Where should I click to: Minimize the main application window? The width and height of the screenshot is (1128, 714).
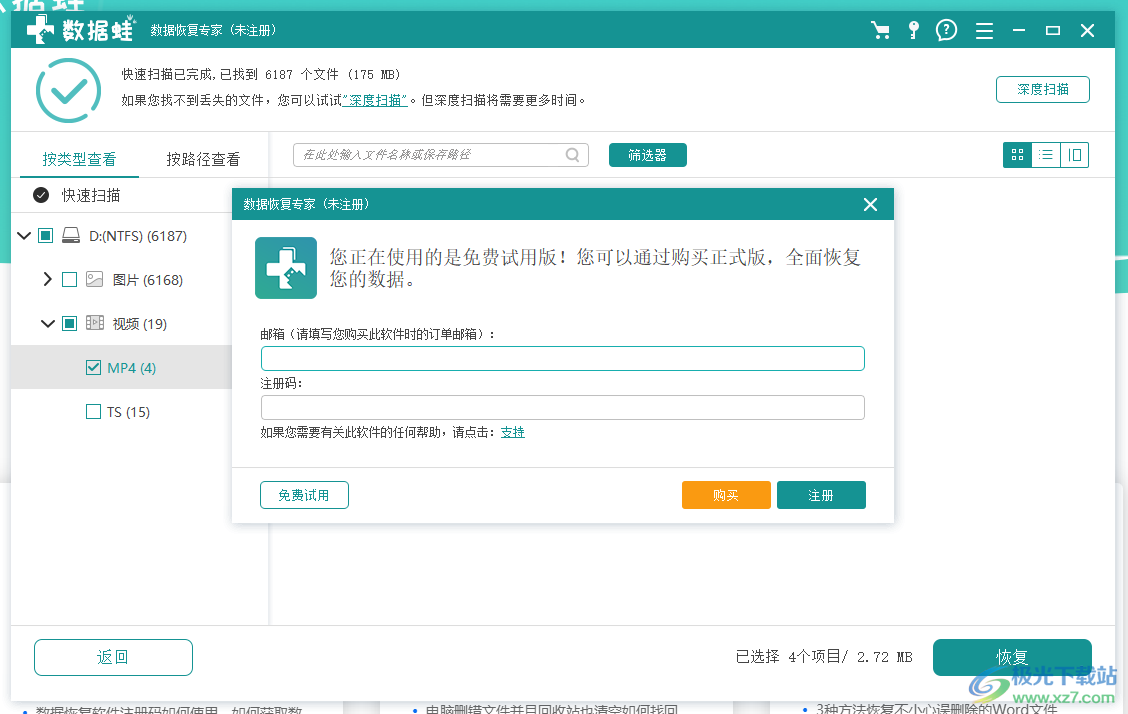(x=1019, y=30)
